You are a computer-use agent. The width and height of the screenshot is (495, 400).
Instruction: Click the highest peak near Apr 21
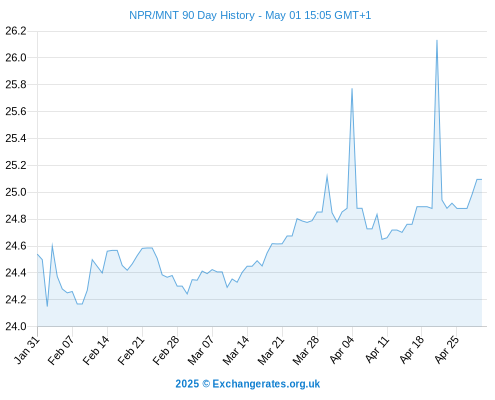[437, 41]
